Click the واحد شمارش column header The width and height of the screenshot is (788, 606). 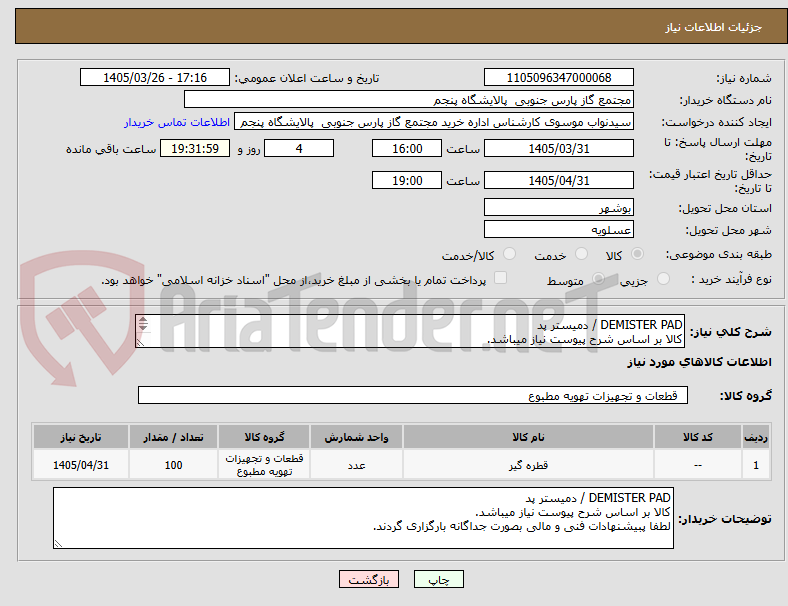tap(356, 437)
